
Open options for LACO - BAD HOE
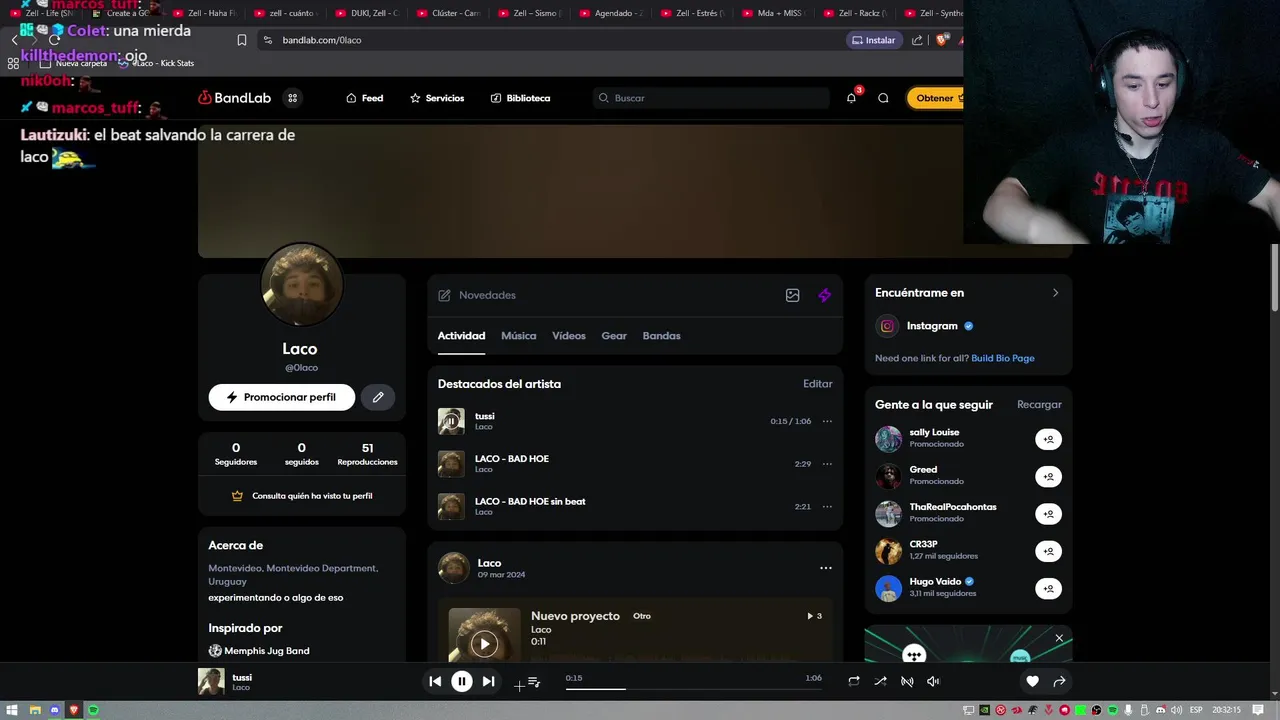[x=827, y=464]
